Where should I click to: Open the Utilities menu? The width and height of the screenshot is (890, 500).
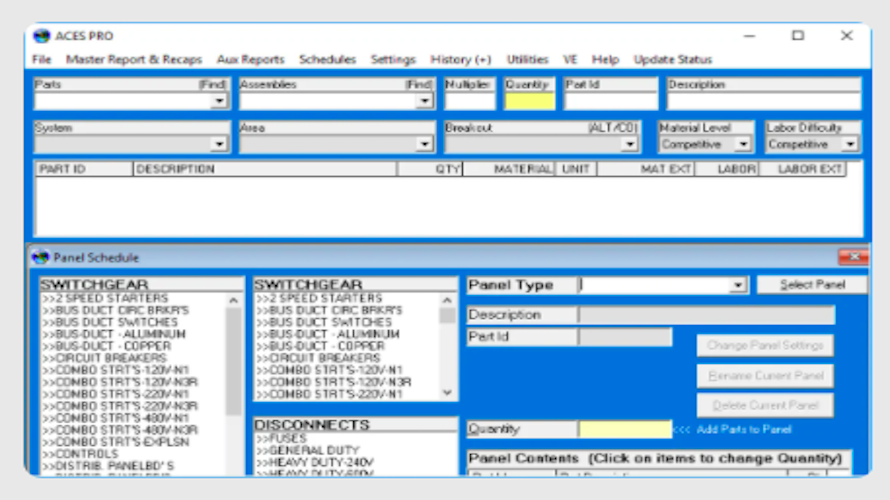point(527,59)
